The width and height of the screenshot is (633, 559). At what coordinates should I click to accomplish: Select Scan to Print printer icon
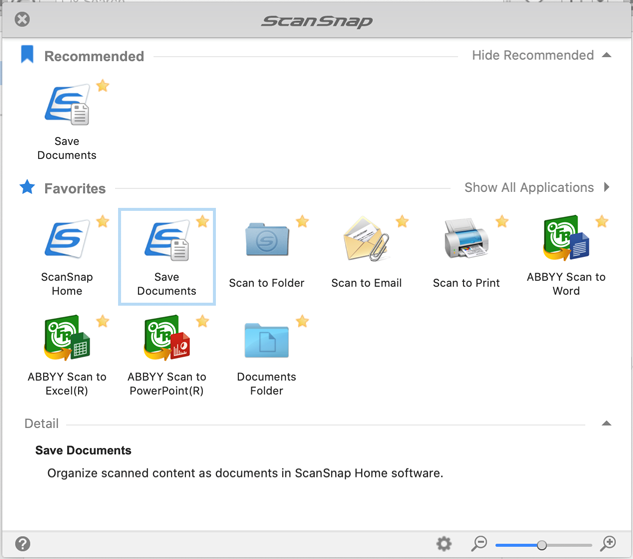pos(466,238)
